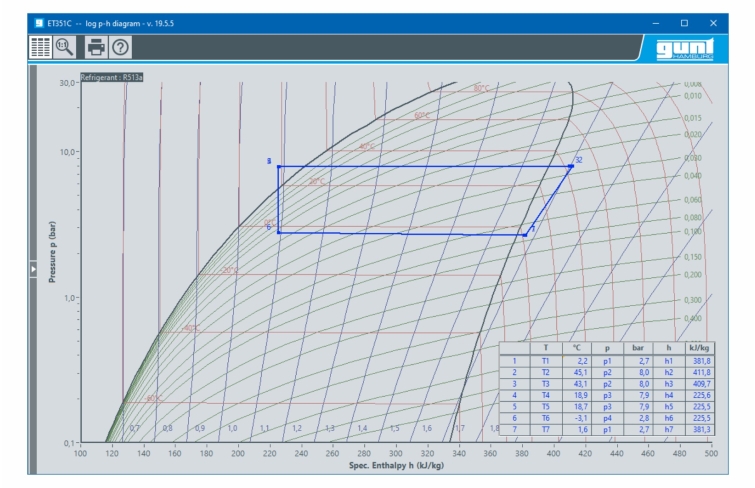The width and height of the screenshot is (755, 488).
Task: Click the kJ/kg column header
Action: [x=700, y=348]
